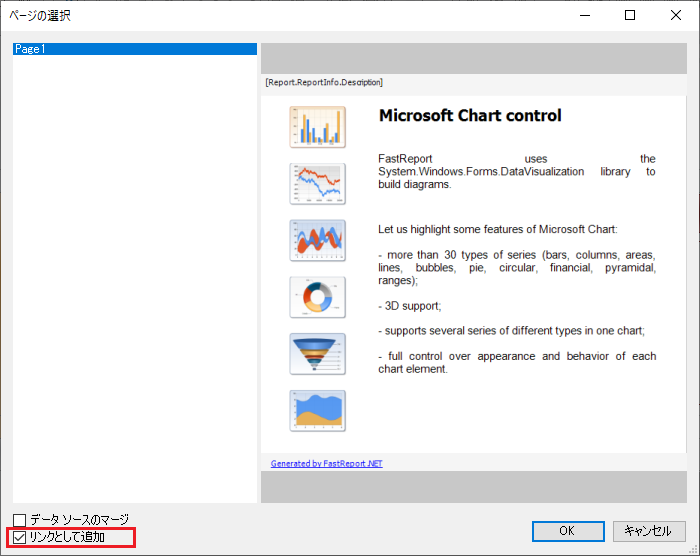Click the red and blue line chart icon
This screenshot has height=556, width=700.
(317, 184)
